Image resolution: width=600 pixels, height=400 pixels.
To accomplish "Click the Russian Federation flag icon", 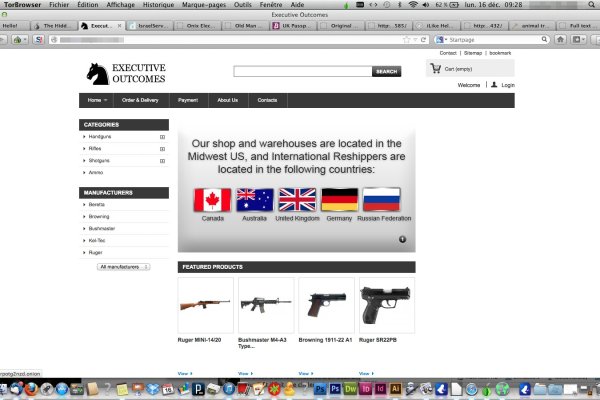I will coord(383,199).
